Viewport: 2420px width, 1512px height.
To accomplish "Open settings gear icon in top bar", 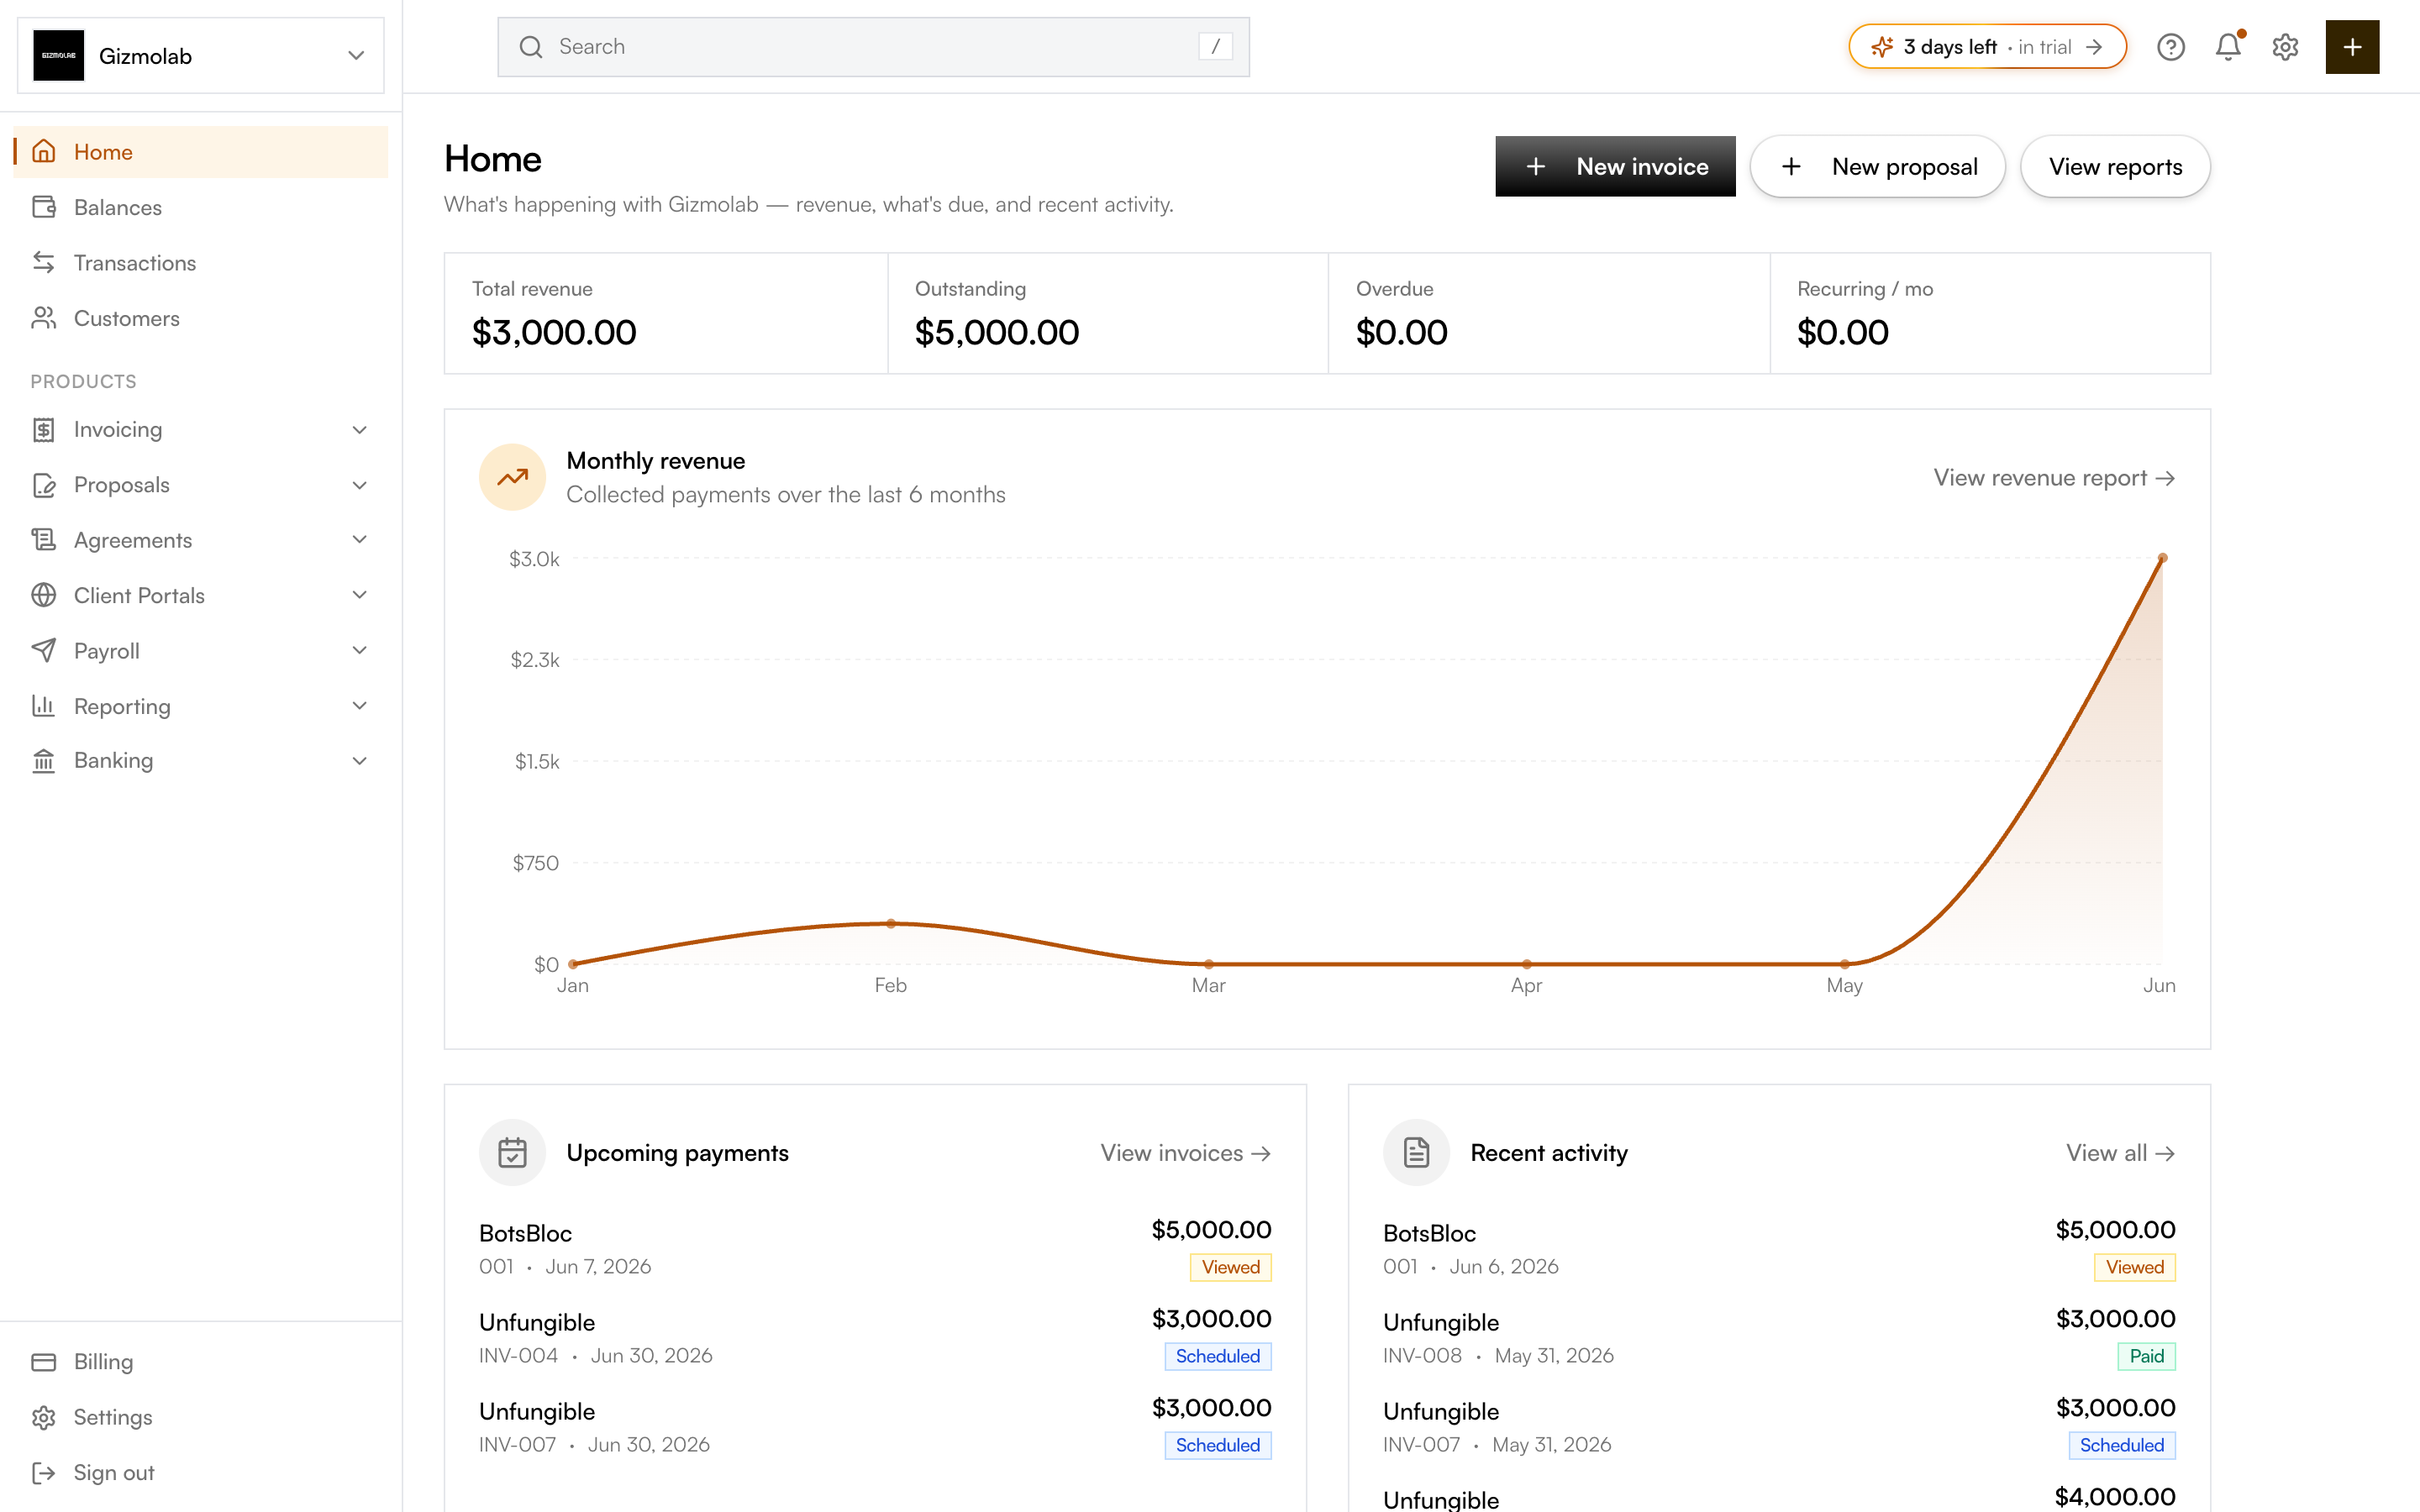I will (2285, 47).
